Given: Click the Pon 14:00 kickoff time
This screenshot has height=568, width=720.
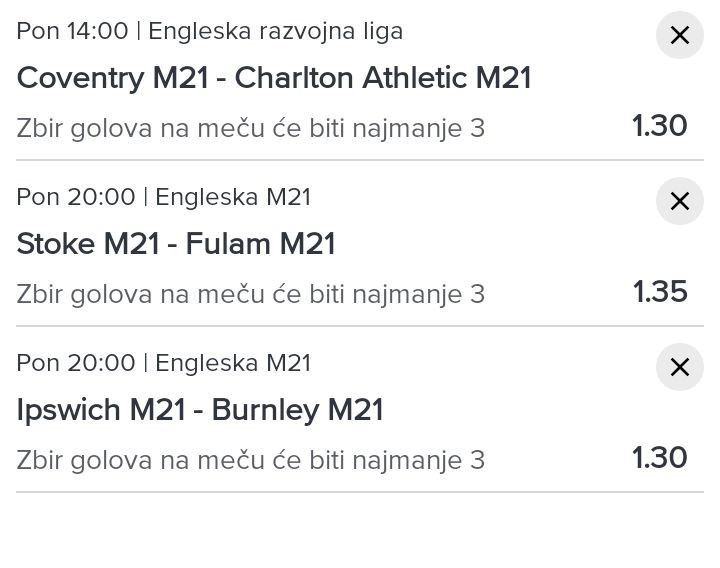Looking at the screenshot, I should click(x=73, y=32).
